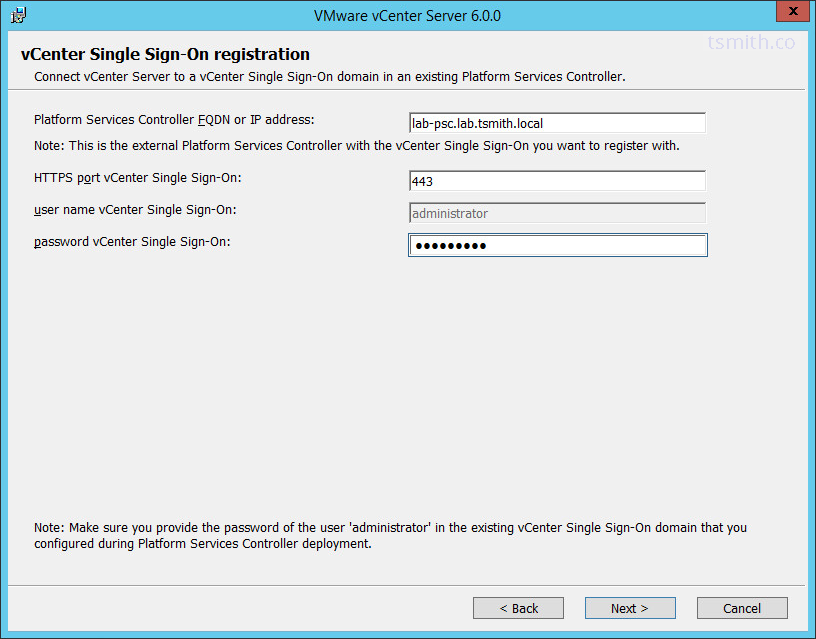The image size is (816, 639).
Task: Click the note about external Platform Services Controller
Action: [357, 146]
